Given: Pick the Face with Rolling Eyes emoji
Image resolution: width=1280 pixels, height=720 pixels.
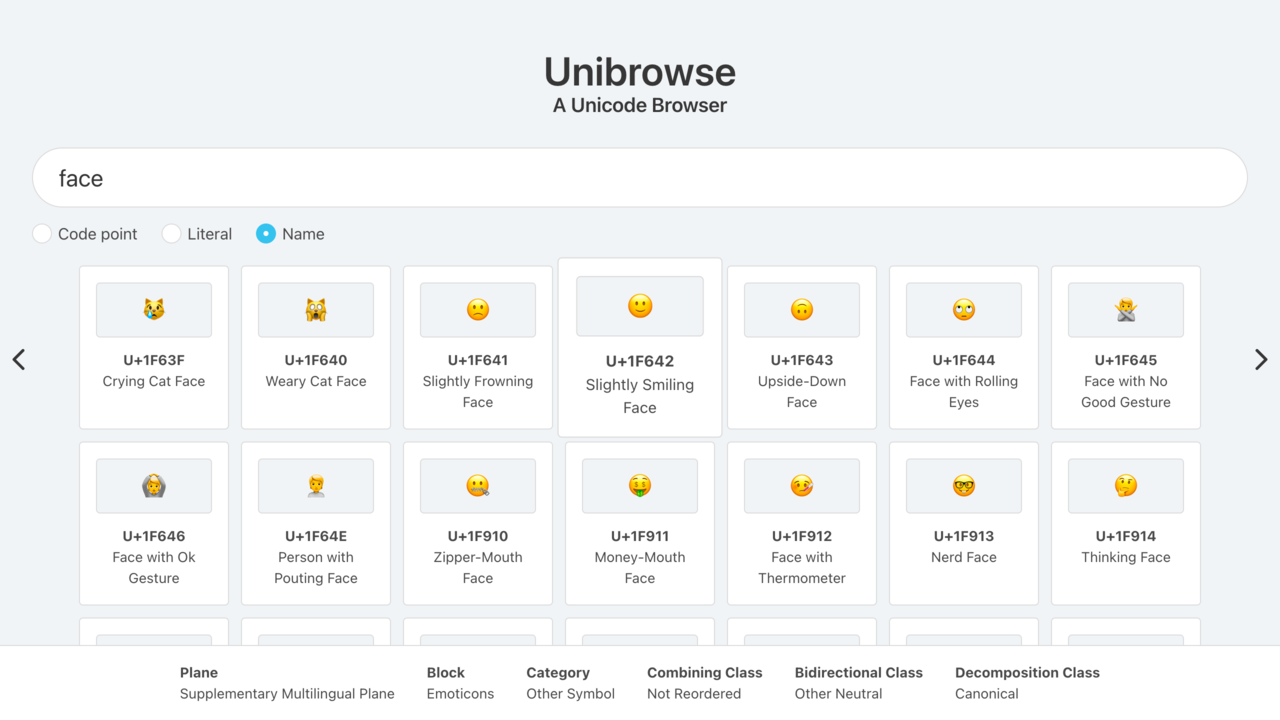Looking at the screenshot, I should (964, 310).
